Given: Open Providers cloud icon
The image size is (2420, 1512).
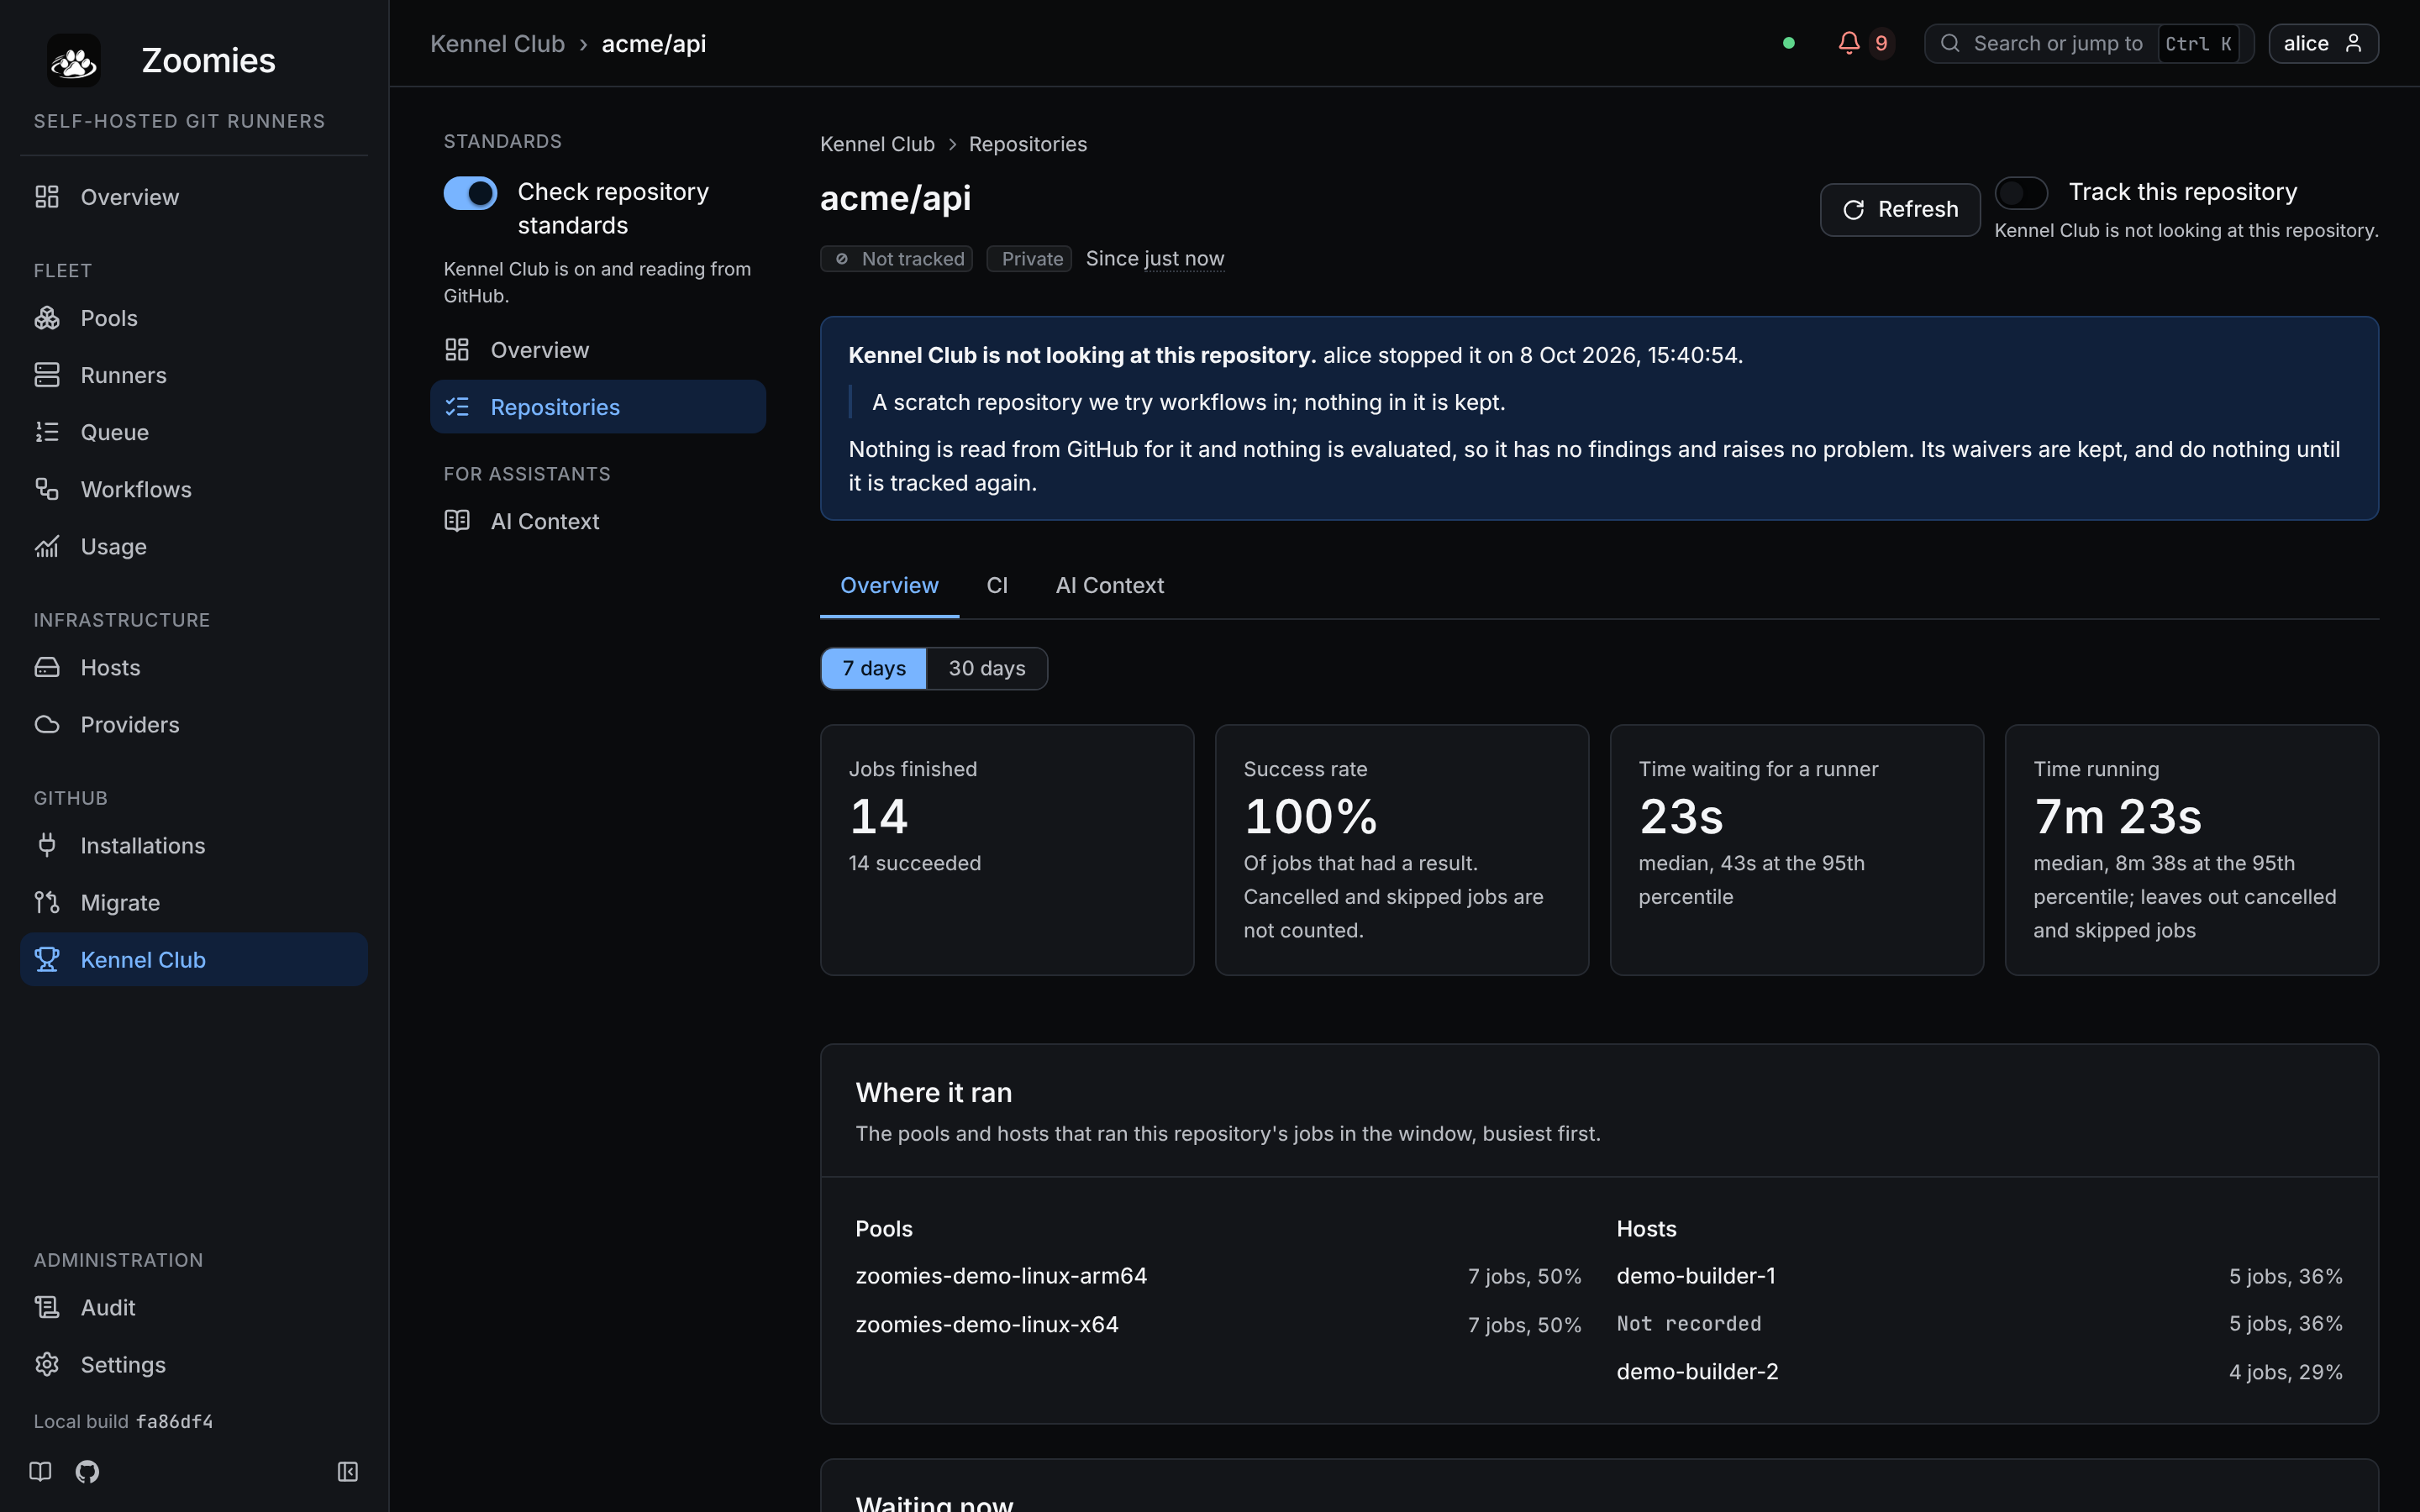Looking at the screenshot, I should [47, 724].
